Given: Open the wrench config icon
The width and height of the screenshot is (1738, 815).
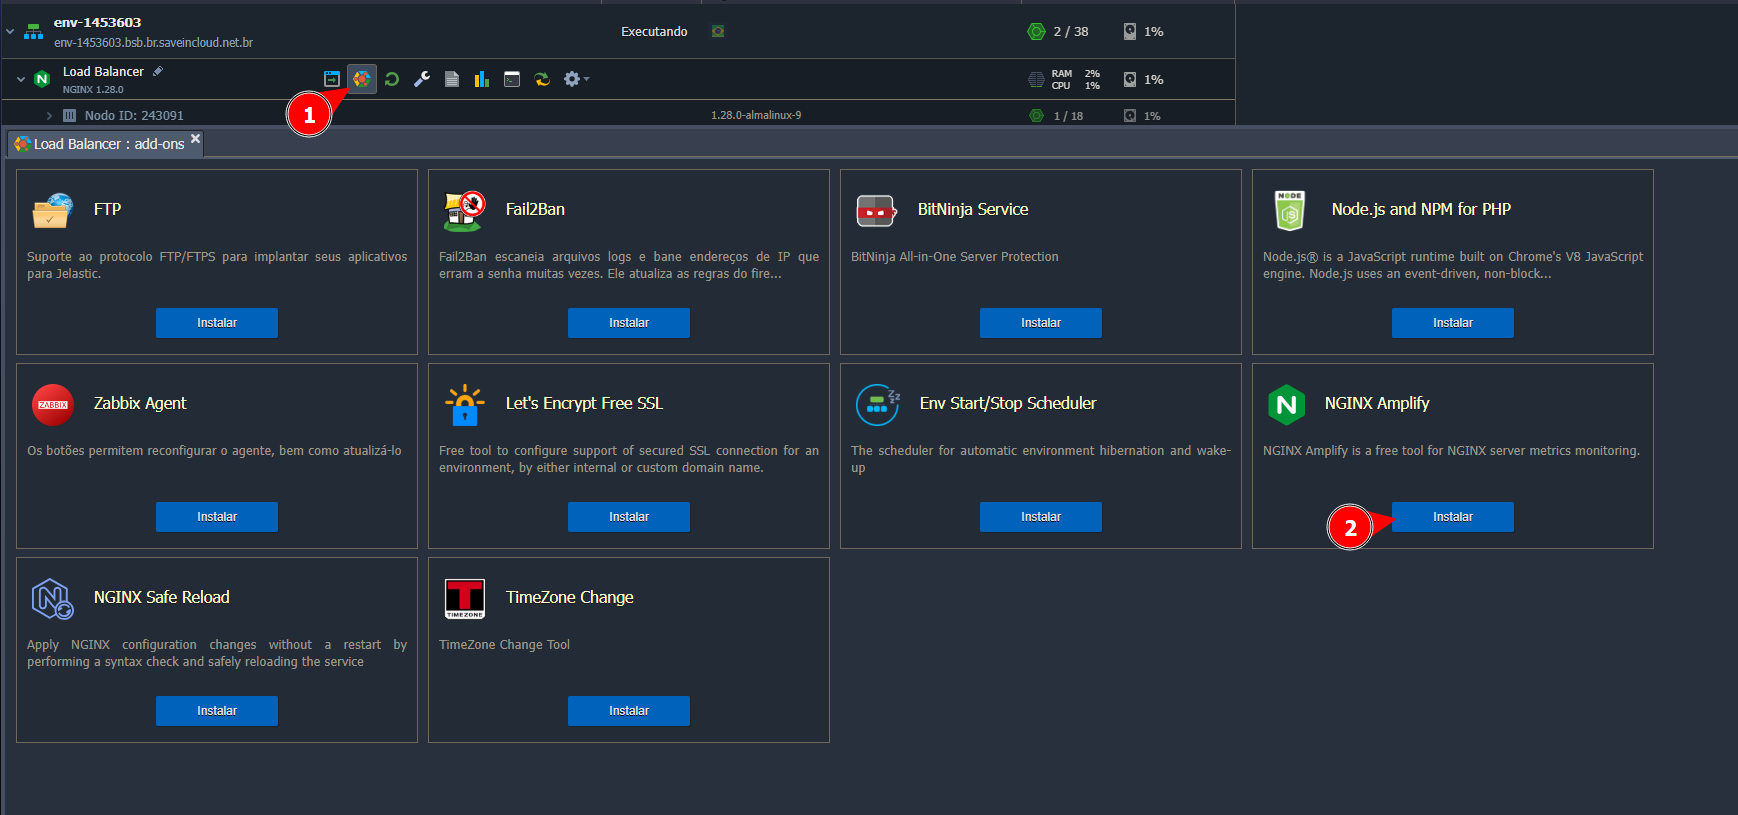Looking at the screenshot, I should pyautogui.click(x=422, y=79).
